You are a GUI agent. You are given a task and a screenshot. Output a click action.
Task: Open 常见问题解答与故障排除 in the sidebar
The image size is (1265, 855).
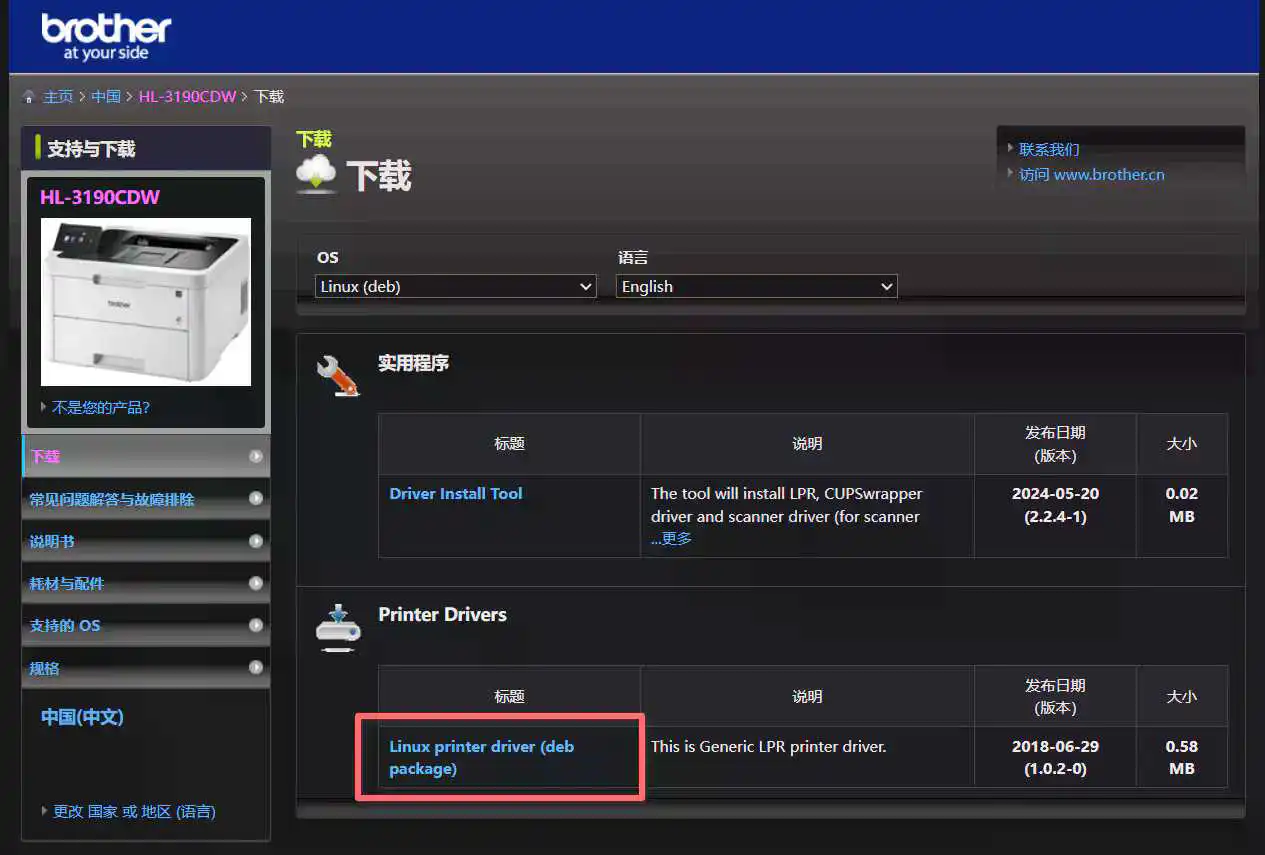coord(146,498)
